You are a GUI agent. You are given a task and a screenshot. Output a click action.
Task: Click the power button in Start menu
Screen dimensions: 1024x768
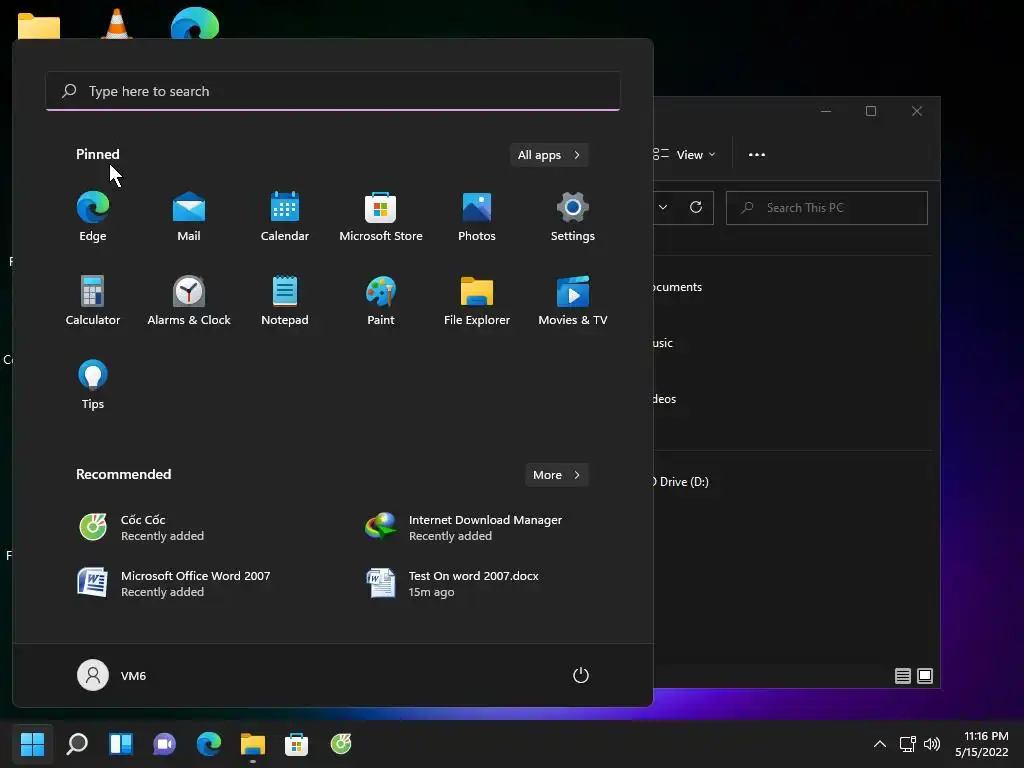point(581,675)
